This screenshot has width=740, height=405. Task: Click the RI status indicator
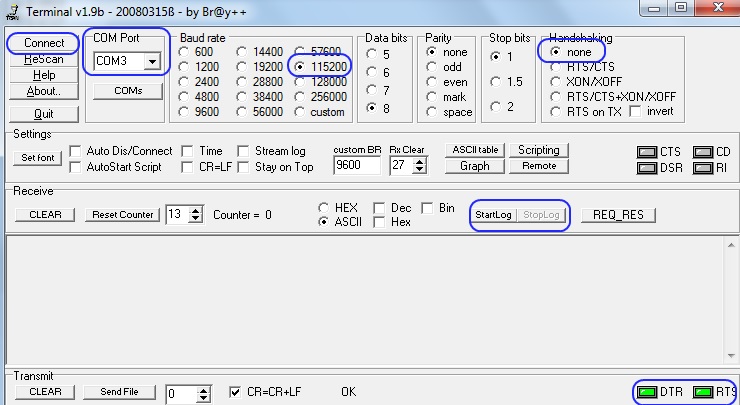[x=704, y=168]
